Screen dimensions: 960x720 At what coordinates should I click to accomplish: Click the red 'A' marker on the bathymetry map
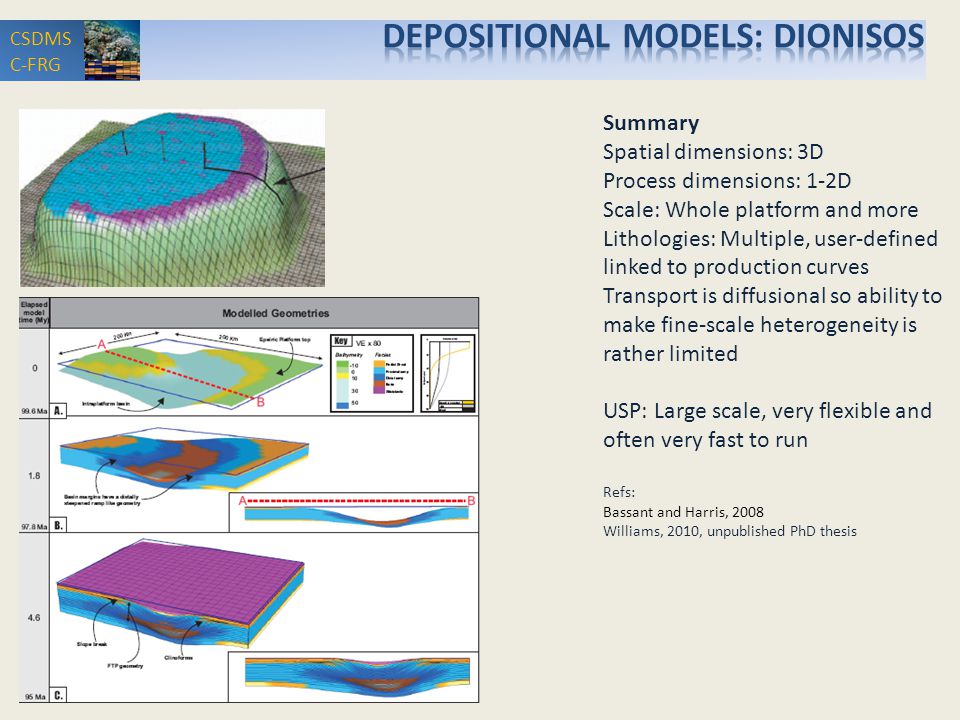[102, 345]
